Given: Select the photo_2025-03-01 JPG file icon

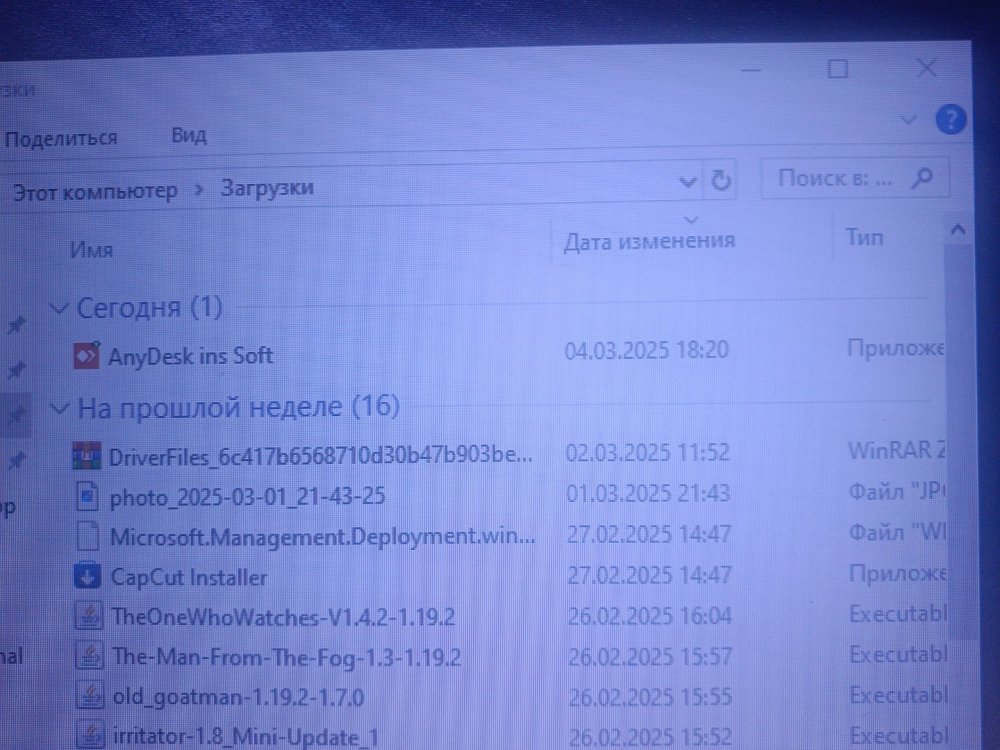Looking at the screenshot, I should (x=87, y=497).
